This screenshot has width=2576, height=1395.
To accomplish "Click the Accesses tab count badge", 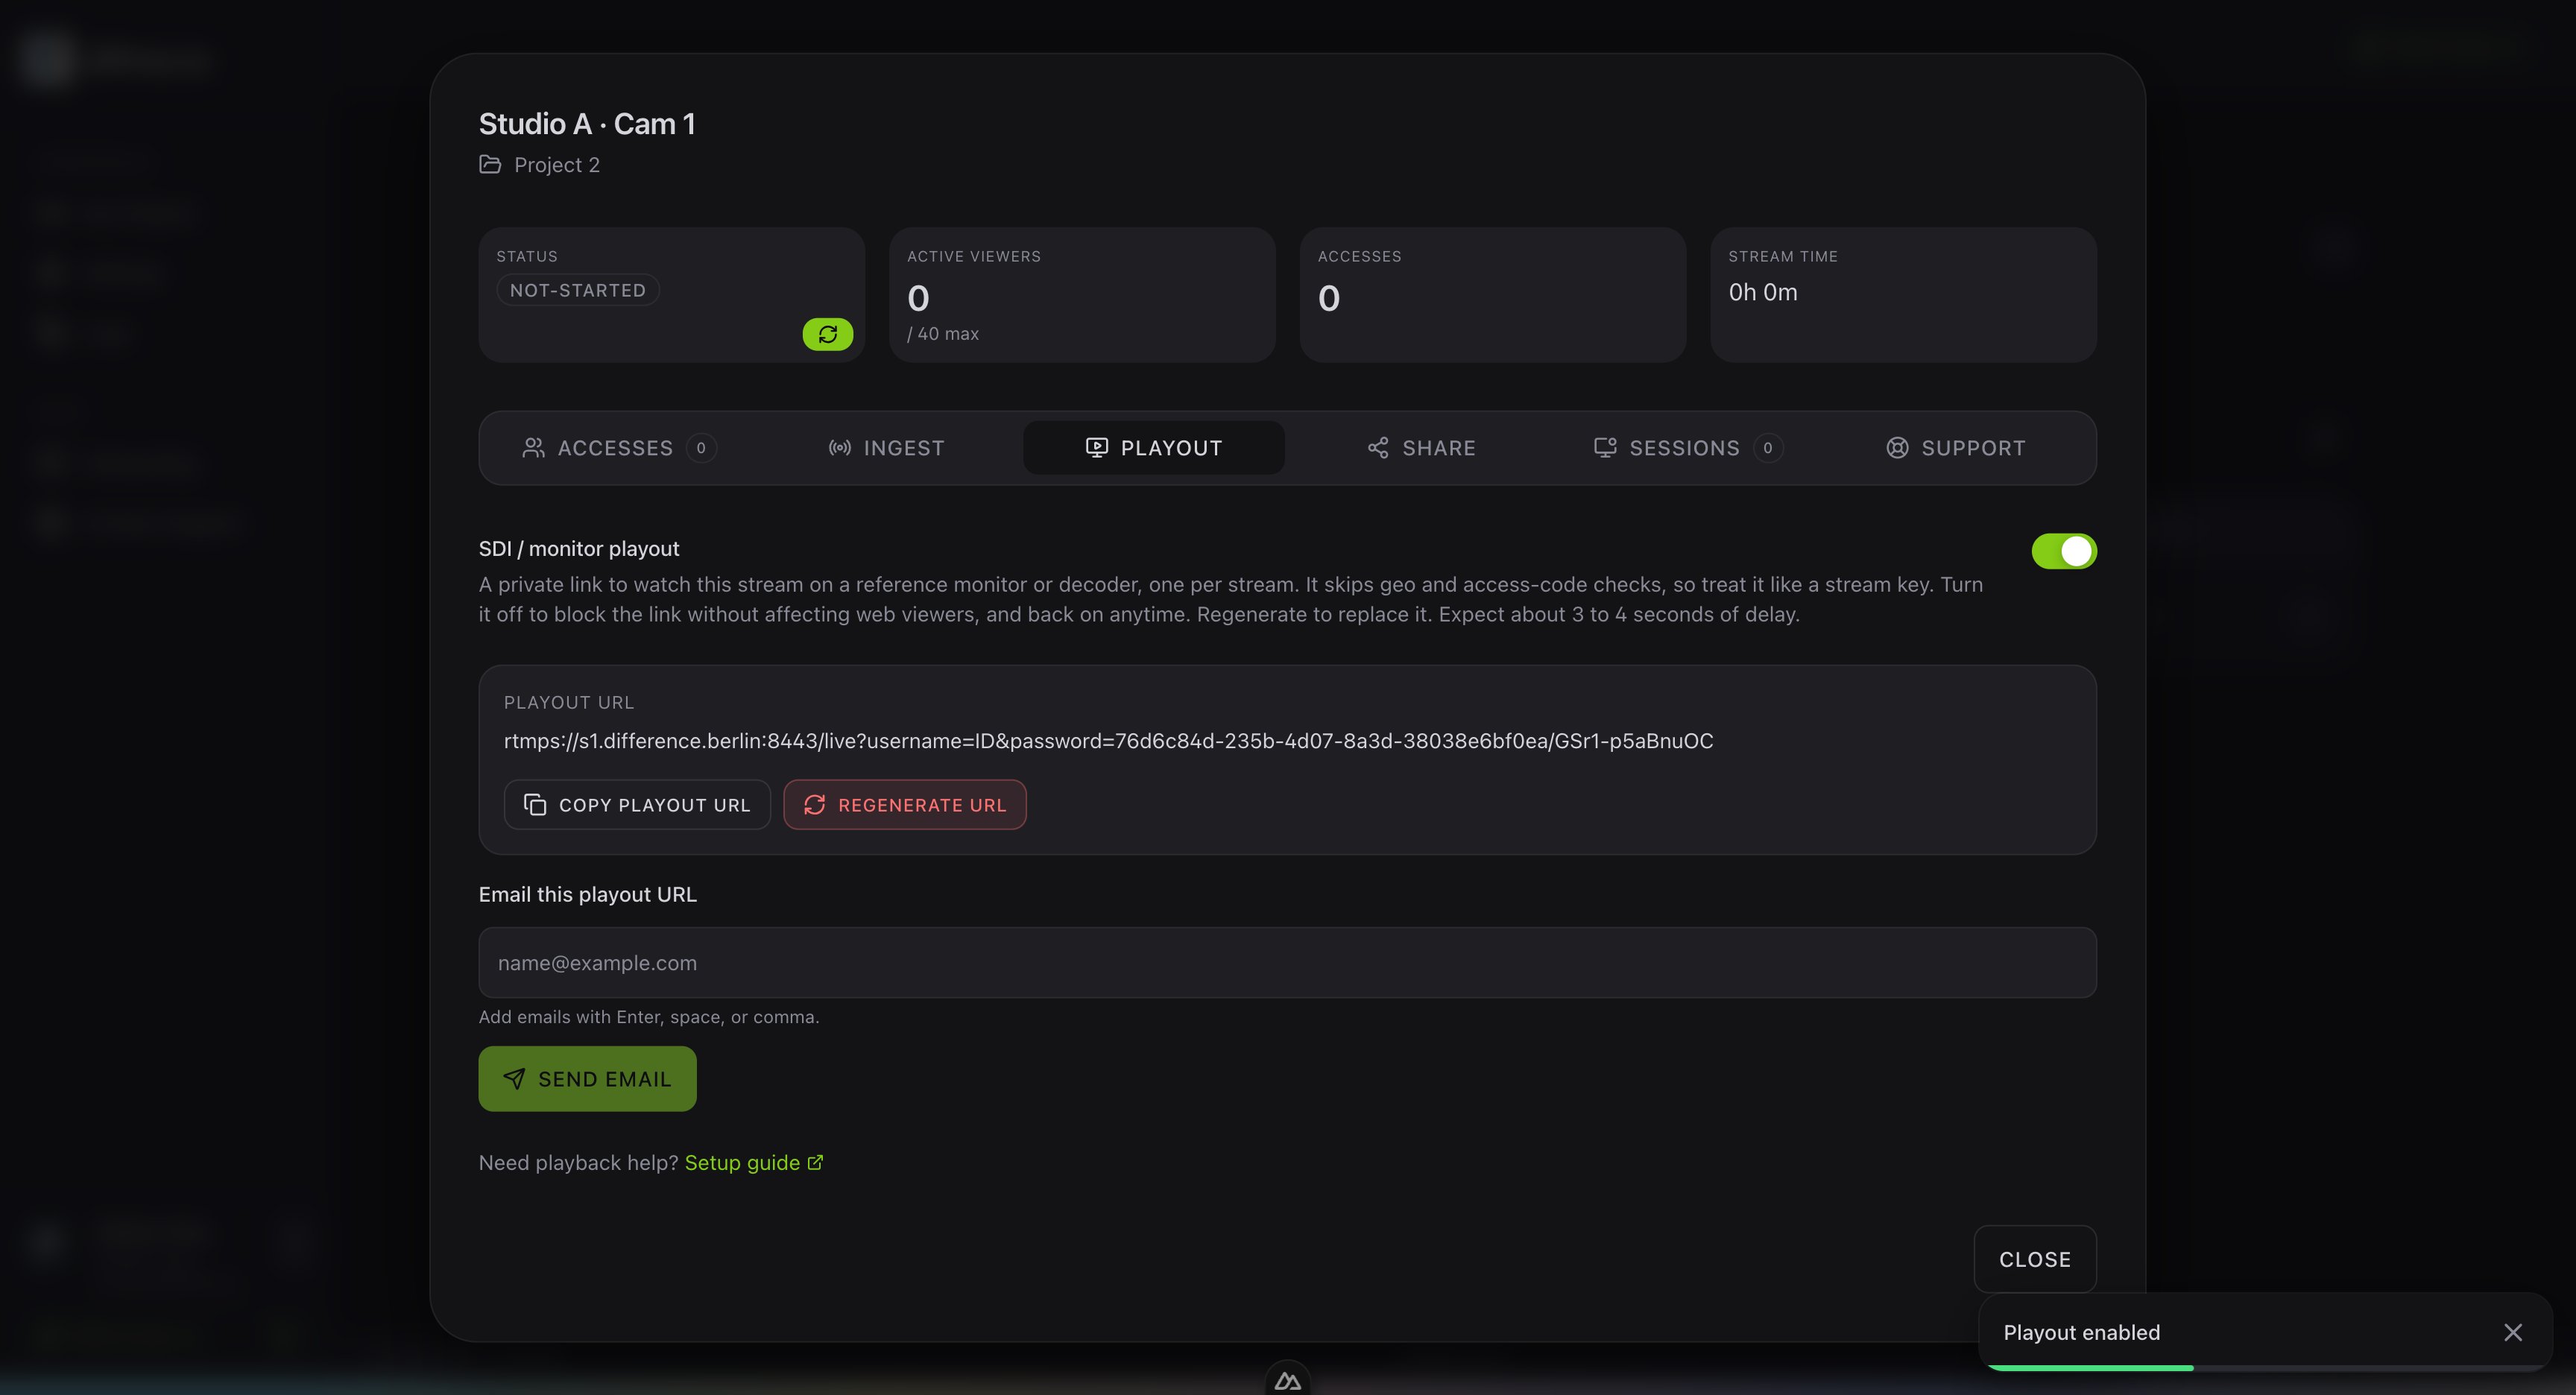I will pyautogui.click(x=701, y=448).
